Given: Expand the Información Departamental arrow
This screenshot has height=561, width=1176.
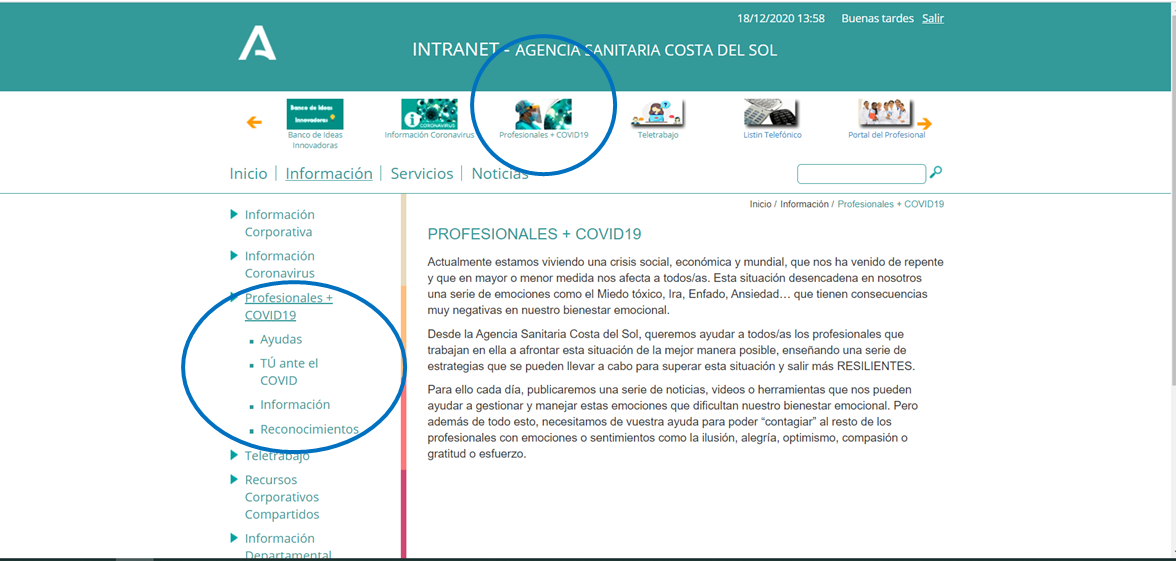Looking at the screenshot, I should (x=234, y=538).
